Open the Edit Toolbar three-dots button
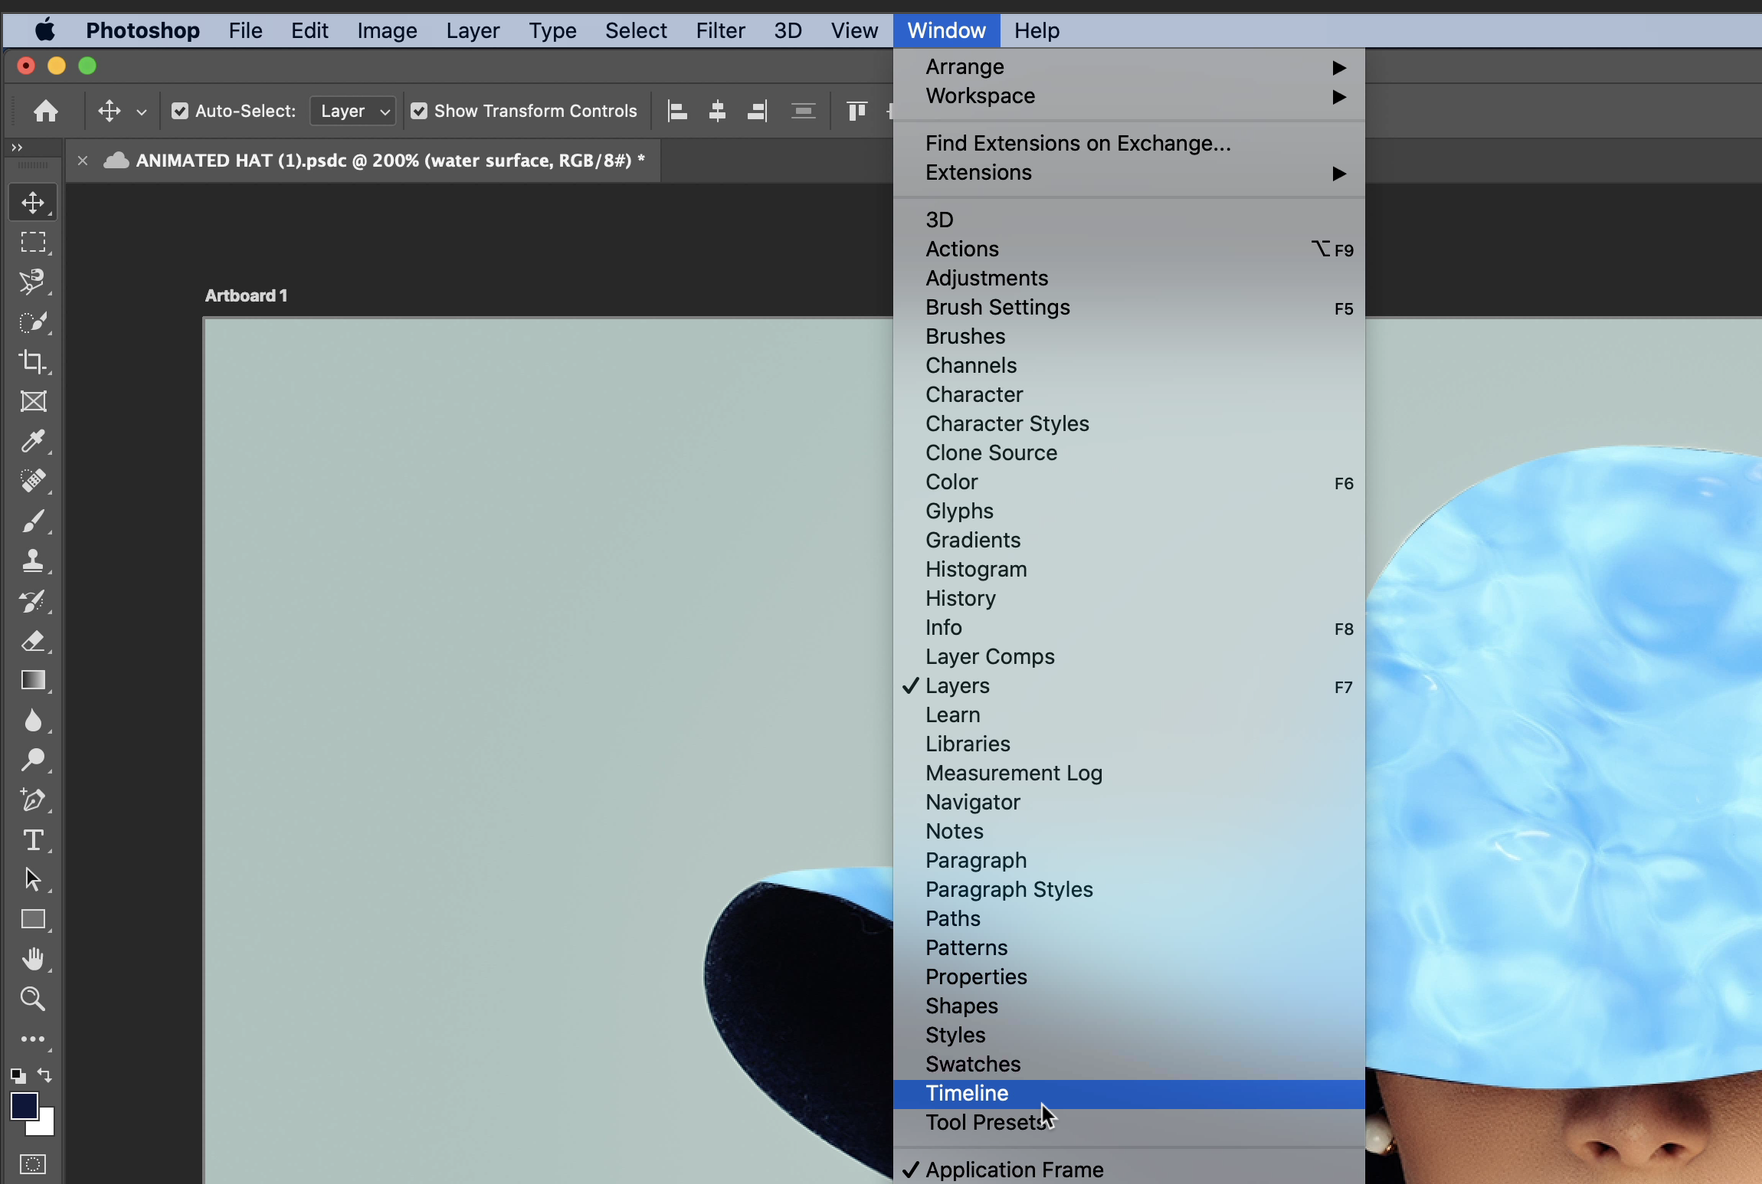The width and height of the screenshot is (1762, 1184). pos(33,1039)
